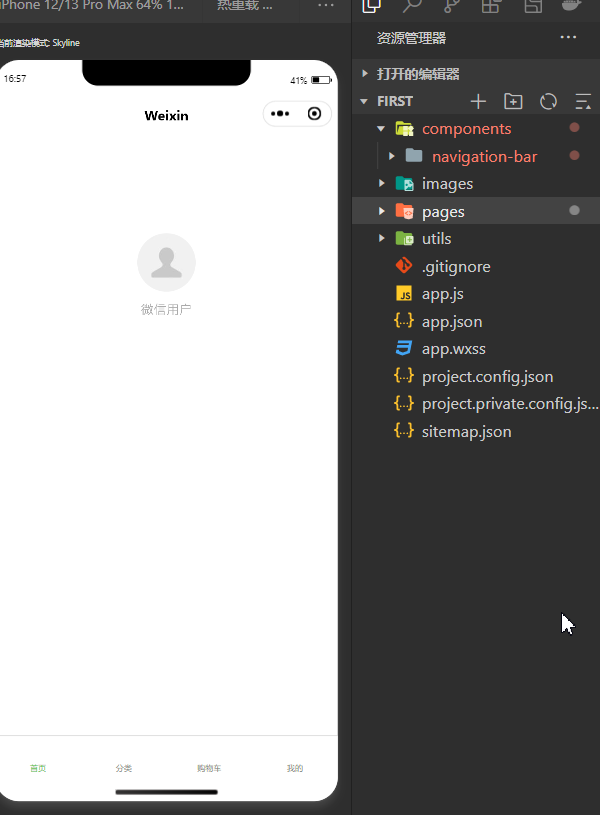Click the pages folder status dot
The image size is (600, 815).
pyautogui.click(x=574, y=210)
